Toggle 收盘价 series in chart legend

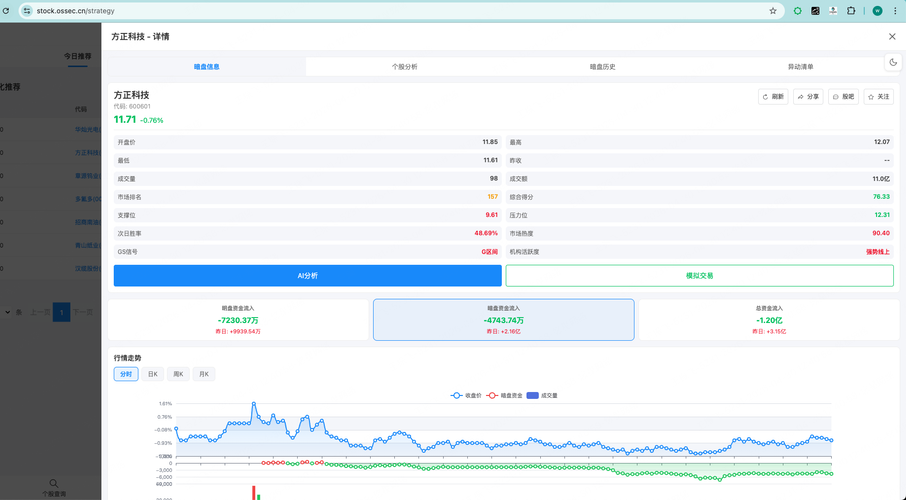[466, 395]
